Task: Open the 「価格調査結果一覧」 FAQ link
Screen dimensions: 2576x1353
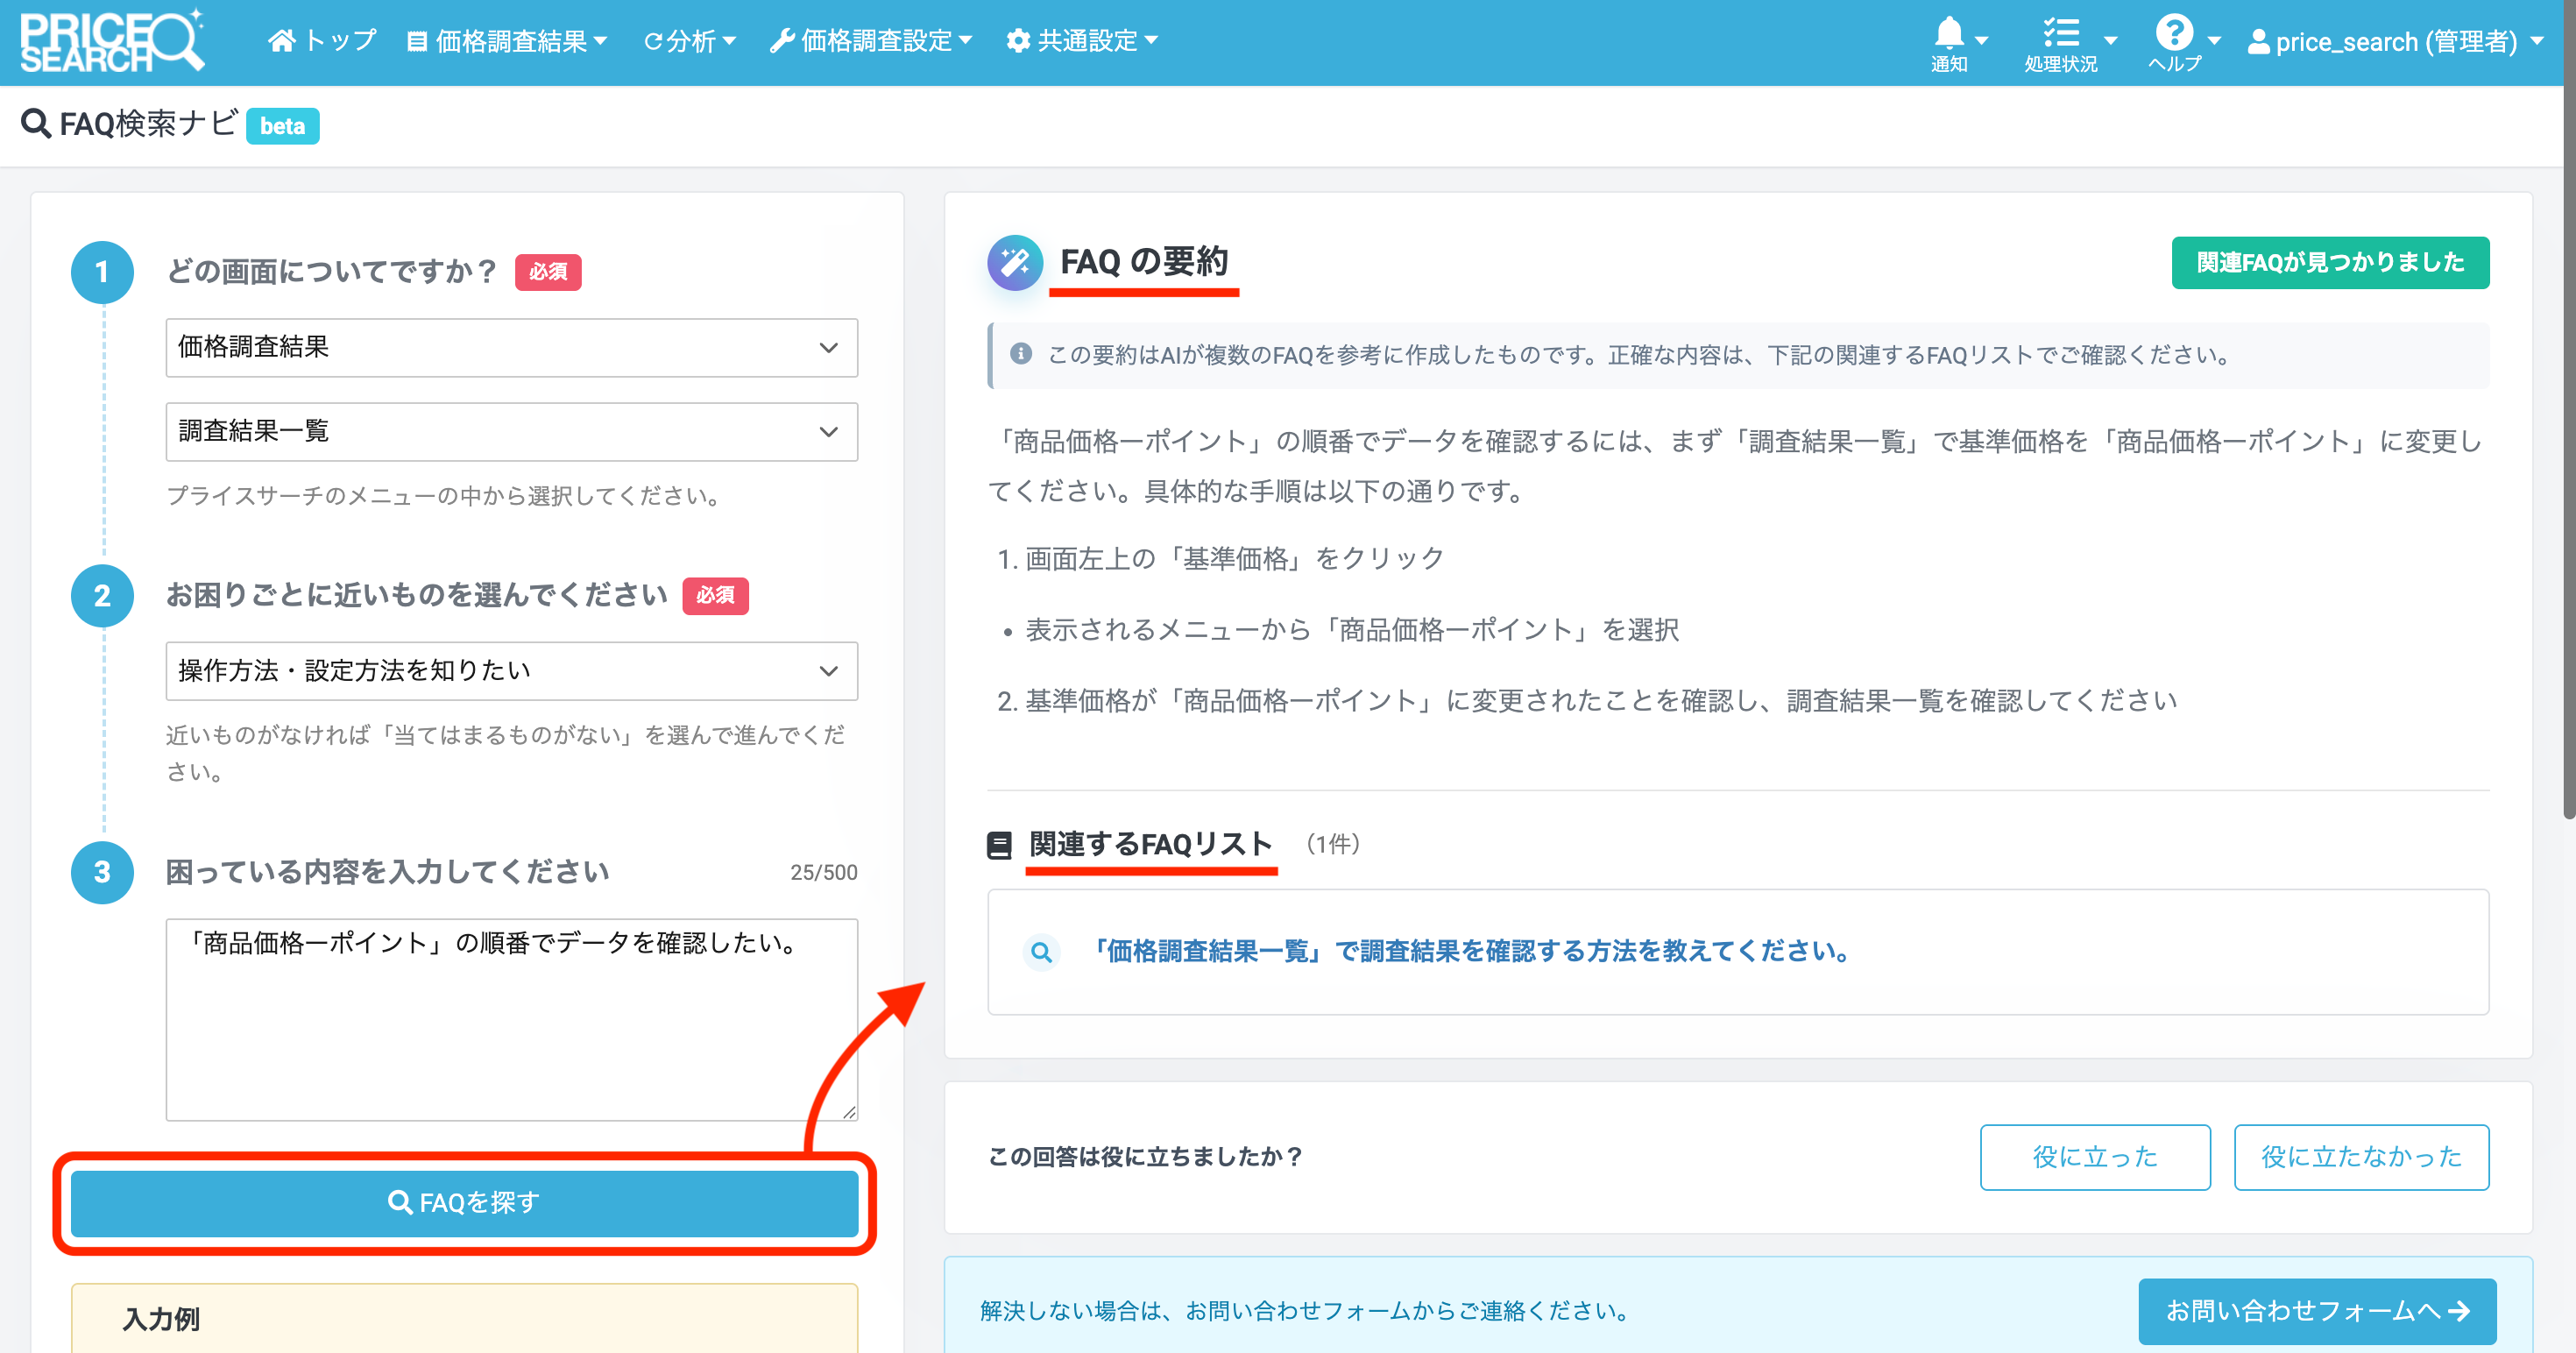Action: tap(1469, 951)
